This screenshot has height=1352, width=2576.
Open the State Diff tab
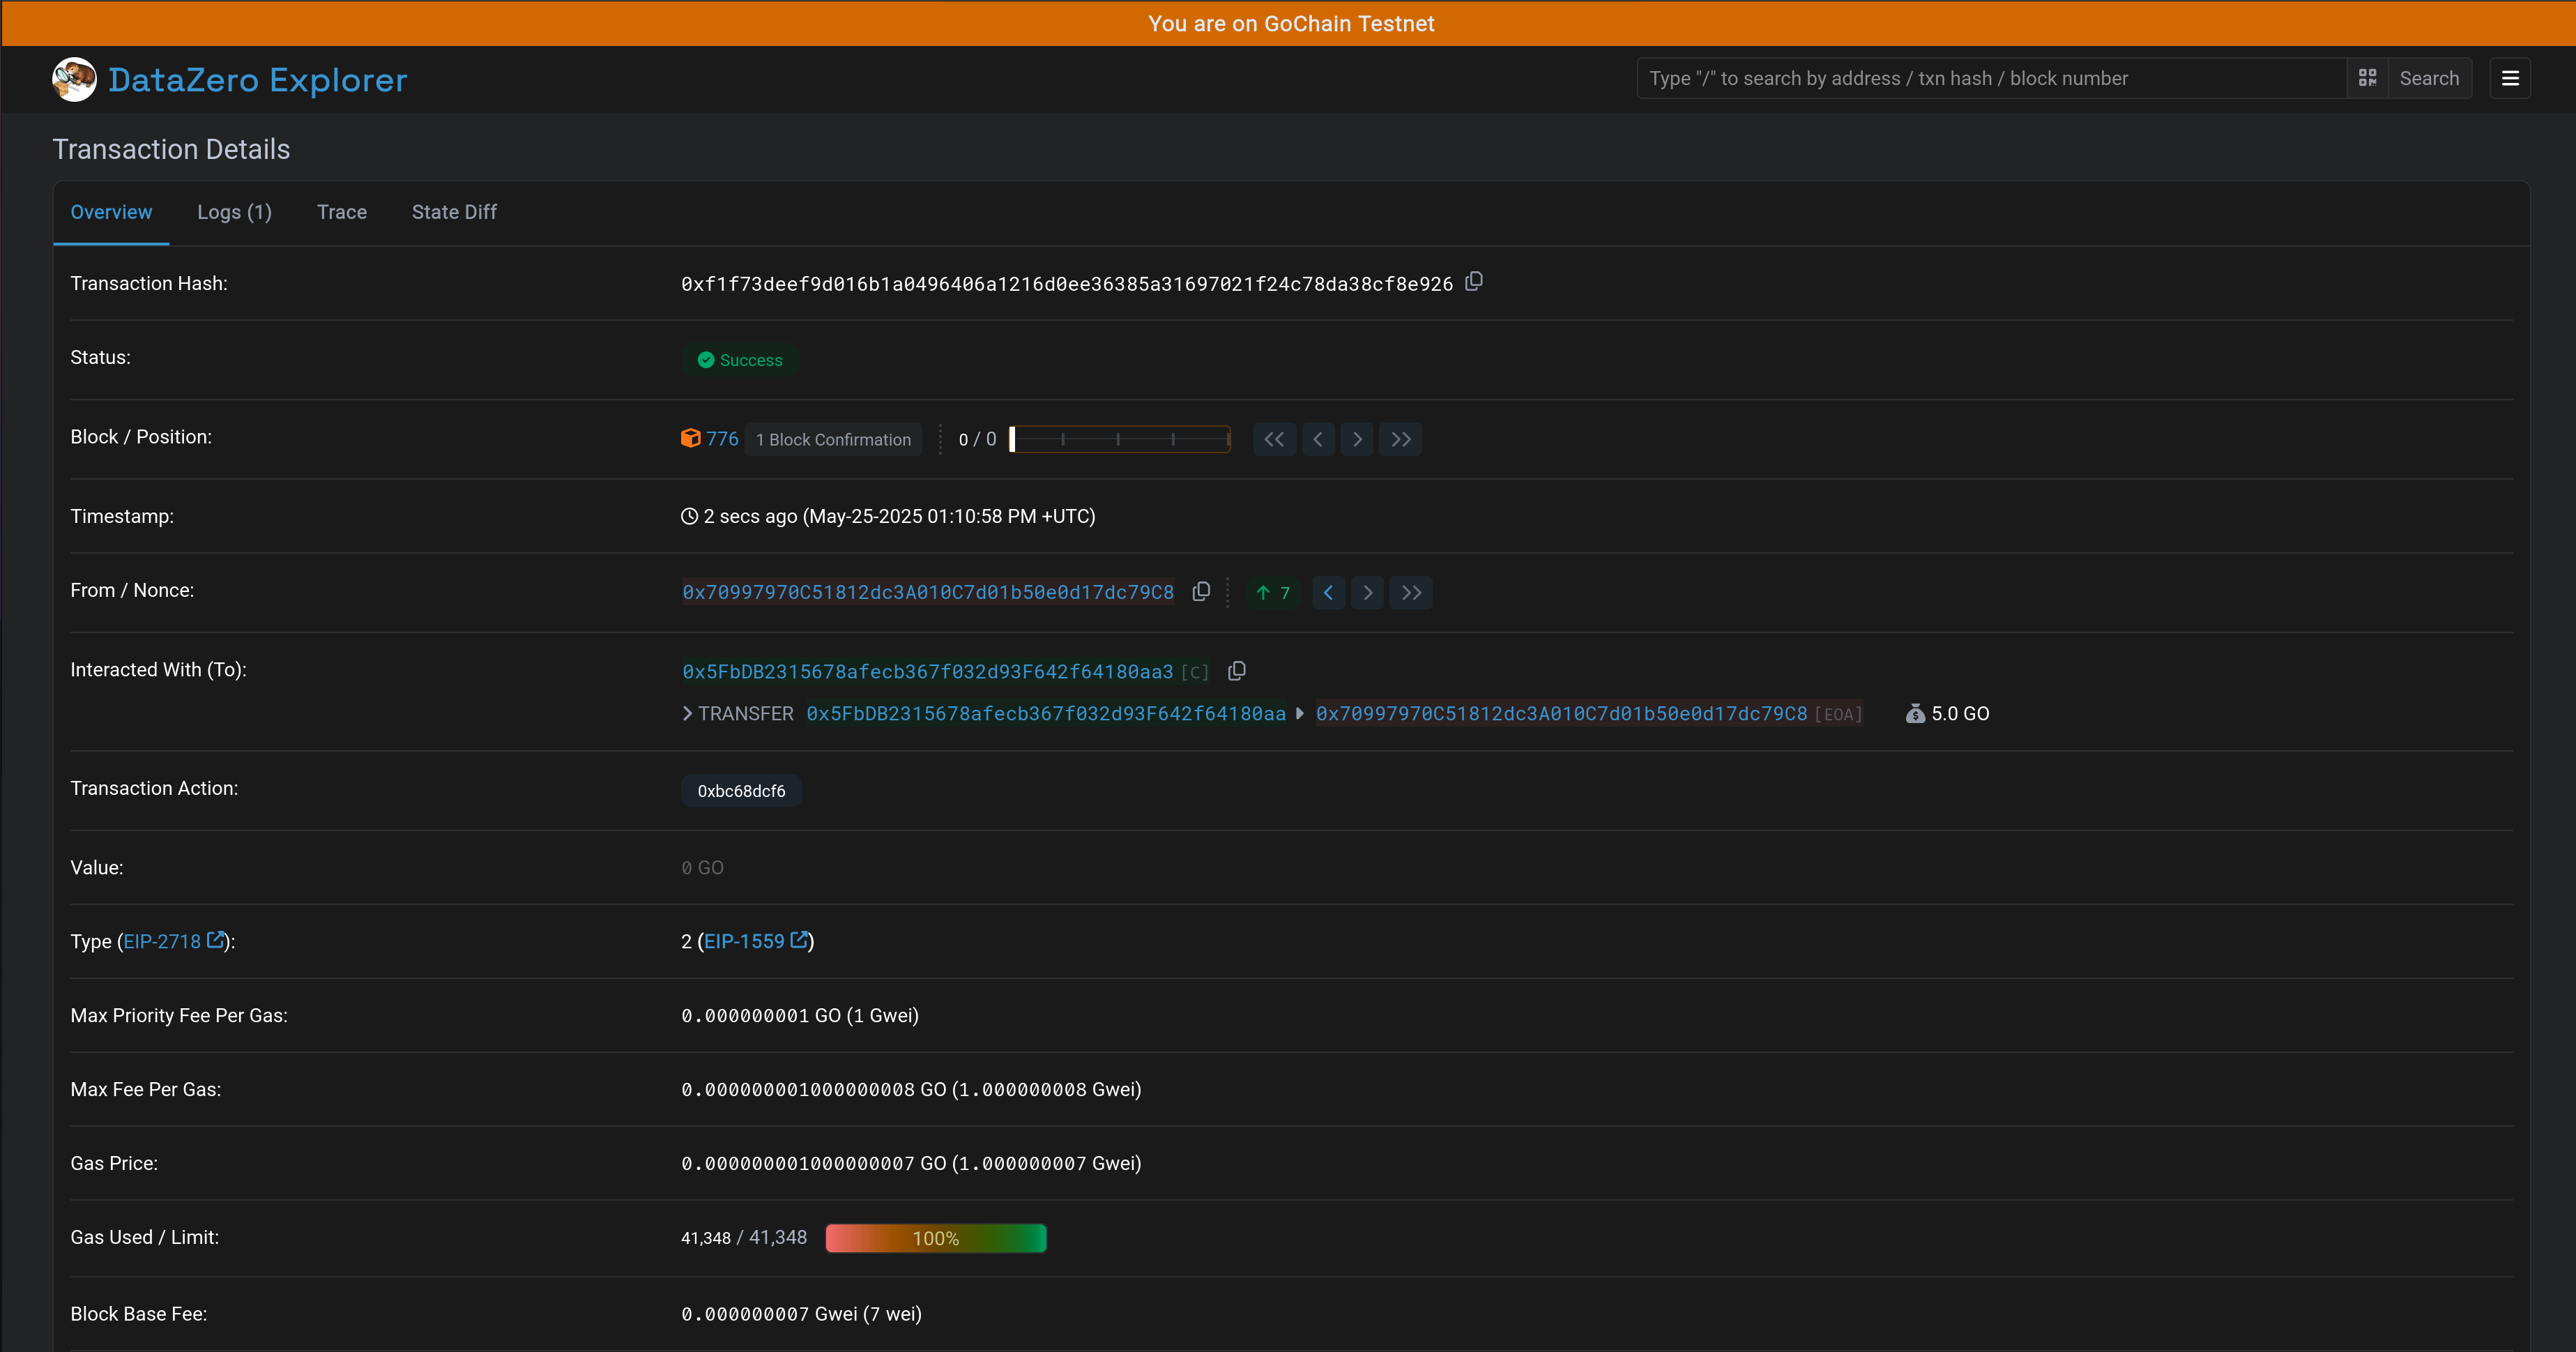454,212
